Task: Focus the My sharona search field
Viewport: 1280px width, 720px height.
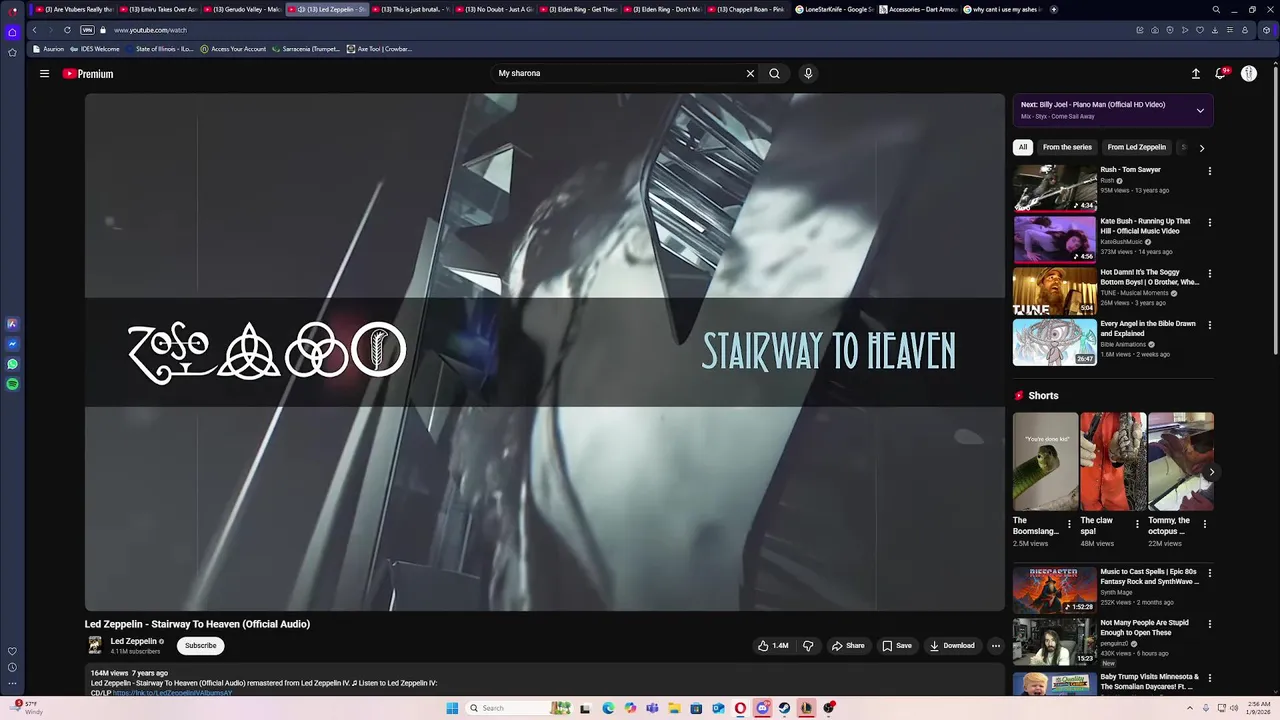Action: [618, 73]
